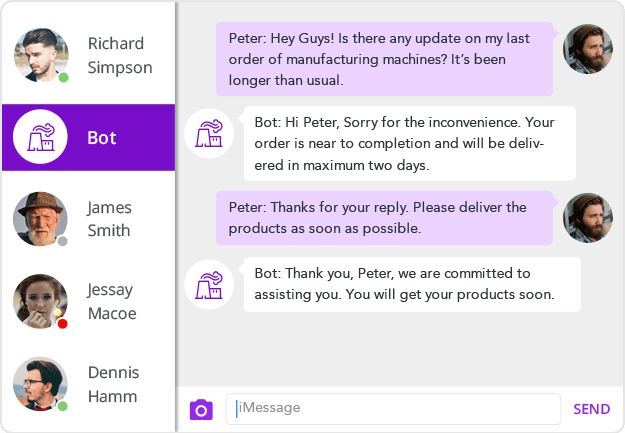Screen dimensions: 625x433
Task: Open the Dennis Hamm conversation
Action: tap(113, 384)
